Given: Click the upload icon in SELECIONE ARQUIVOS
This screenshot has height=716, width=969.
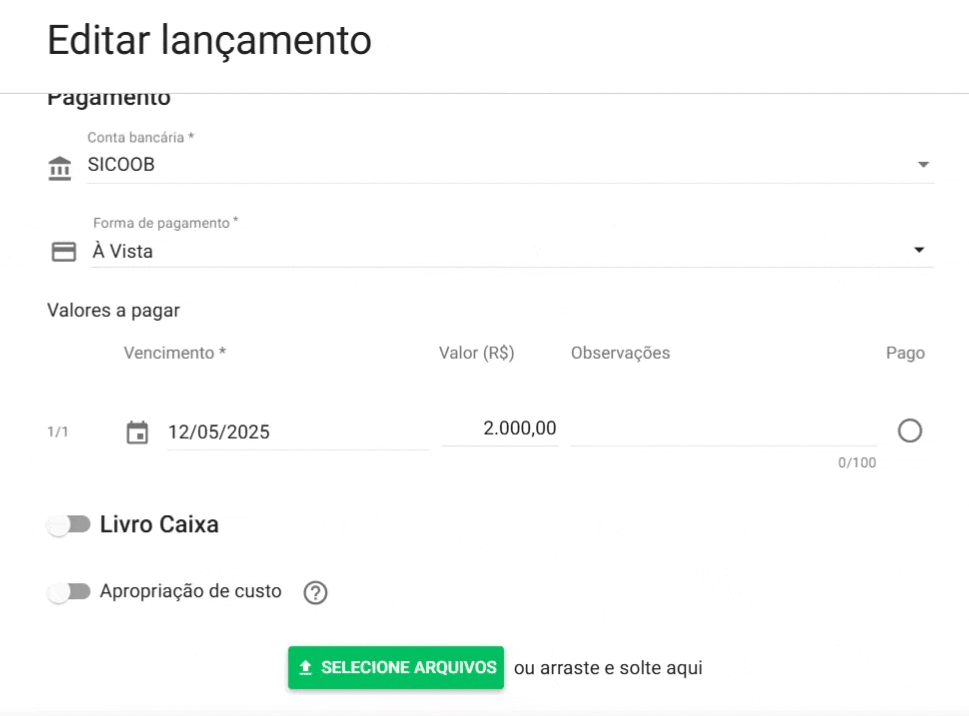Looking at the screenshot, I should tap(304, 667).
